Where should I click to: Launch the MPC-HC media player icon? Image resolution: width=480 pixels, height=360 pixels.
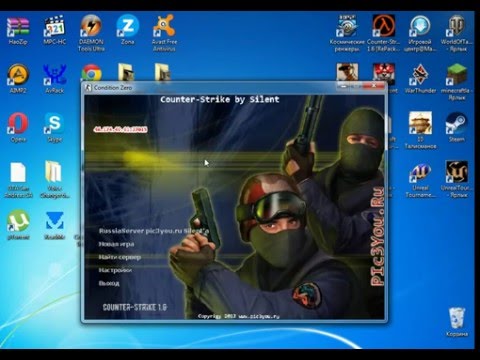pyautogui.click(x=54, y=31)
